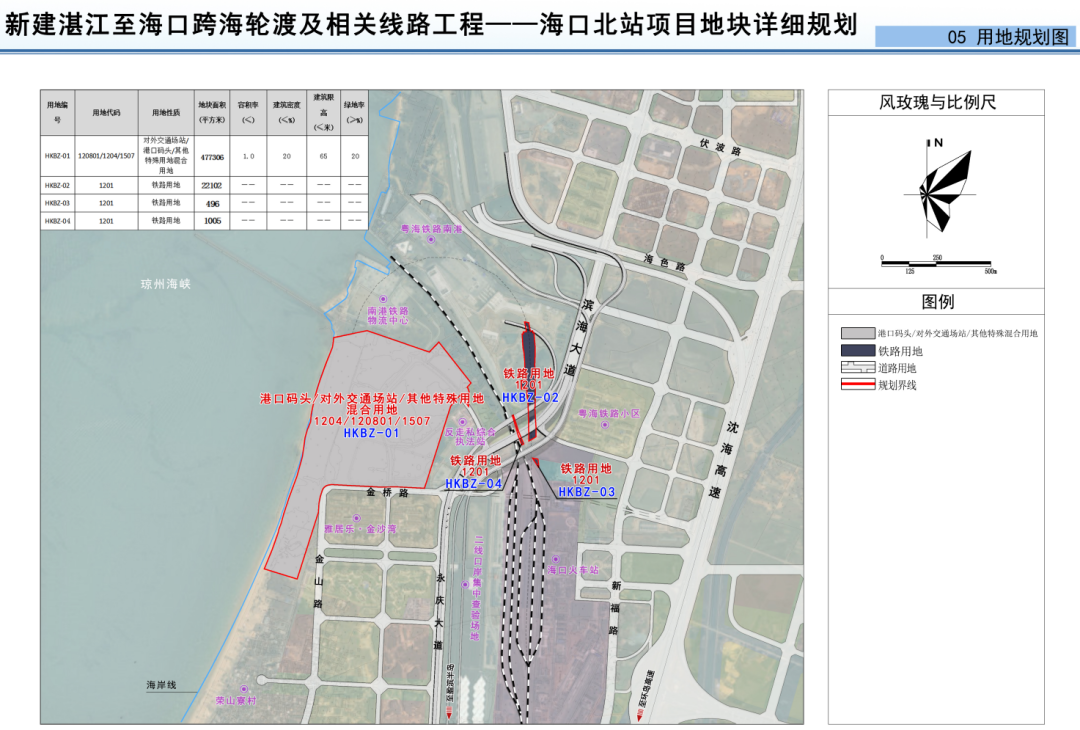Screen dimensions: 1080x730
Task: Select the underlined HKBZ-04 map label
Action: pos(474,484)
